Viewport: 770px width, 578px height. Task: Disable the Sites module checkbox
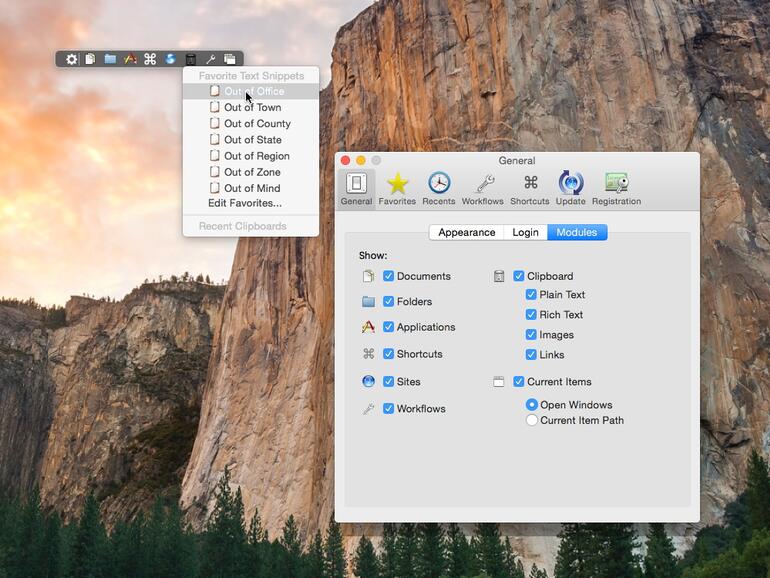click(388, 382)
